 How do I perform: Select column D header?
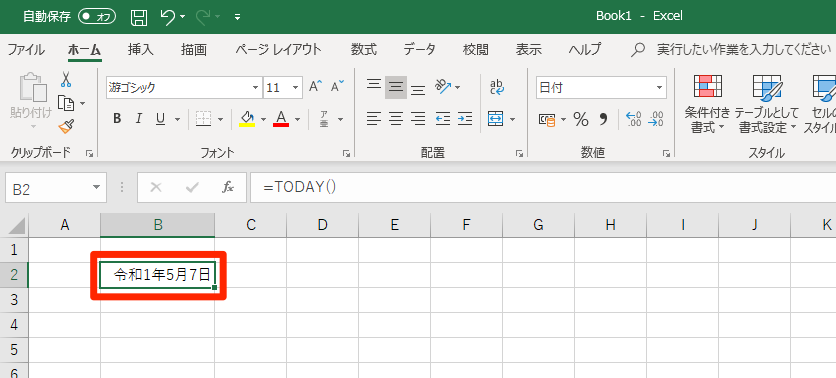[x=323, y=225]
